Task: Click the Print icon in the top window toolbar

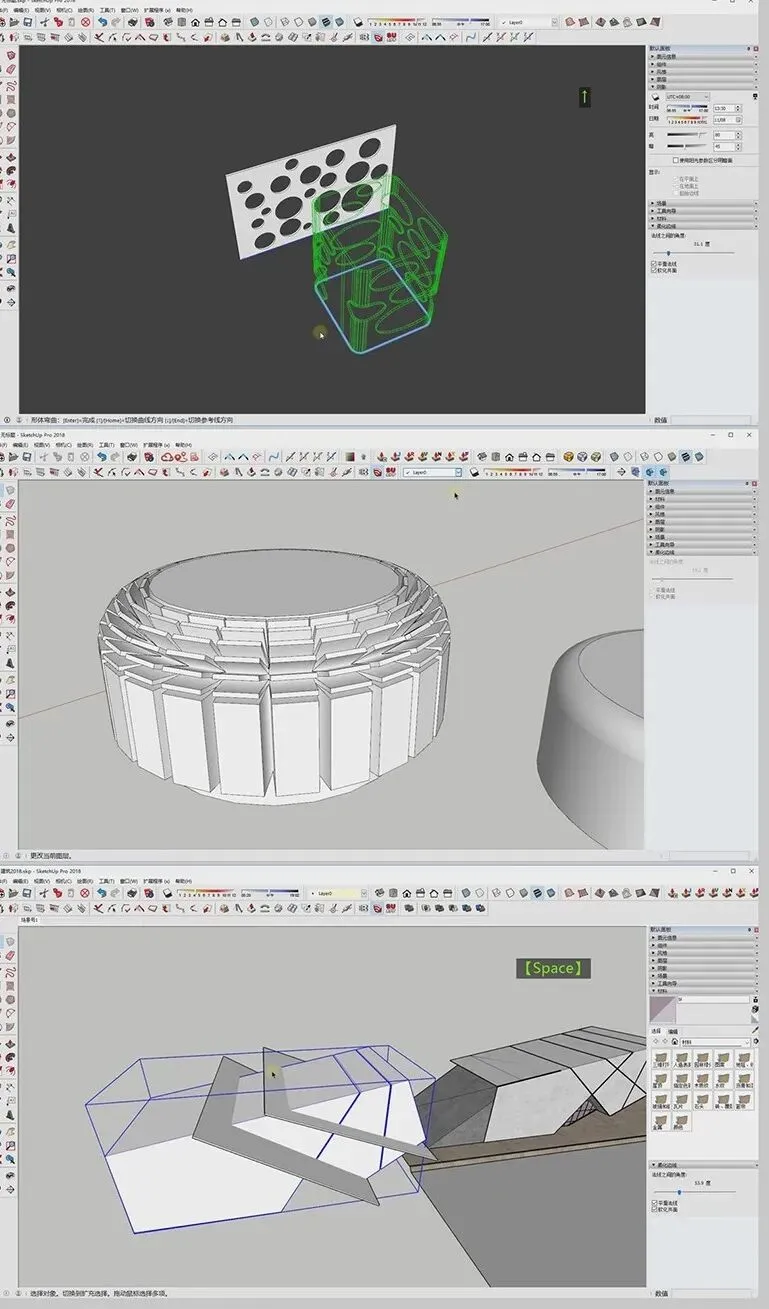Action: (132, 22)
